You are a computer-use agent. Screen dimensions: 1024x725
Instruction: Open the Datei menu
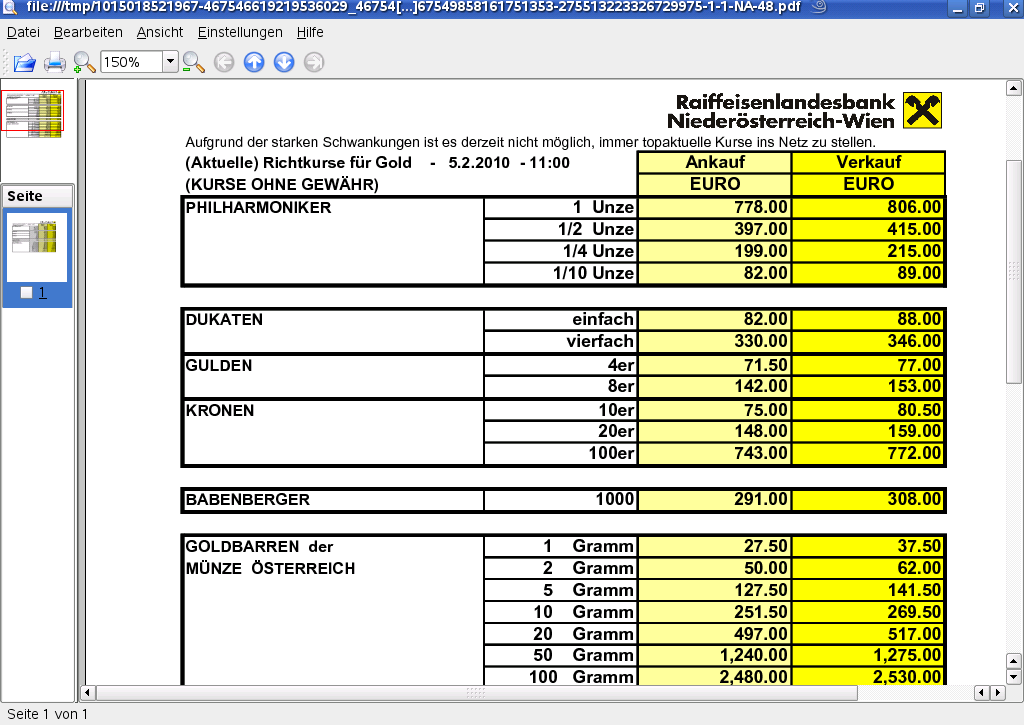(23, 32)
